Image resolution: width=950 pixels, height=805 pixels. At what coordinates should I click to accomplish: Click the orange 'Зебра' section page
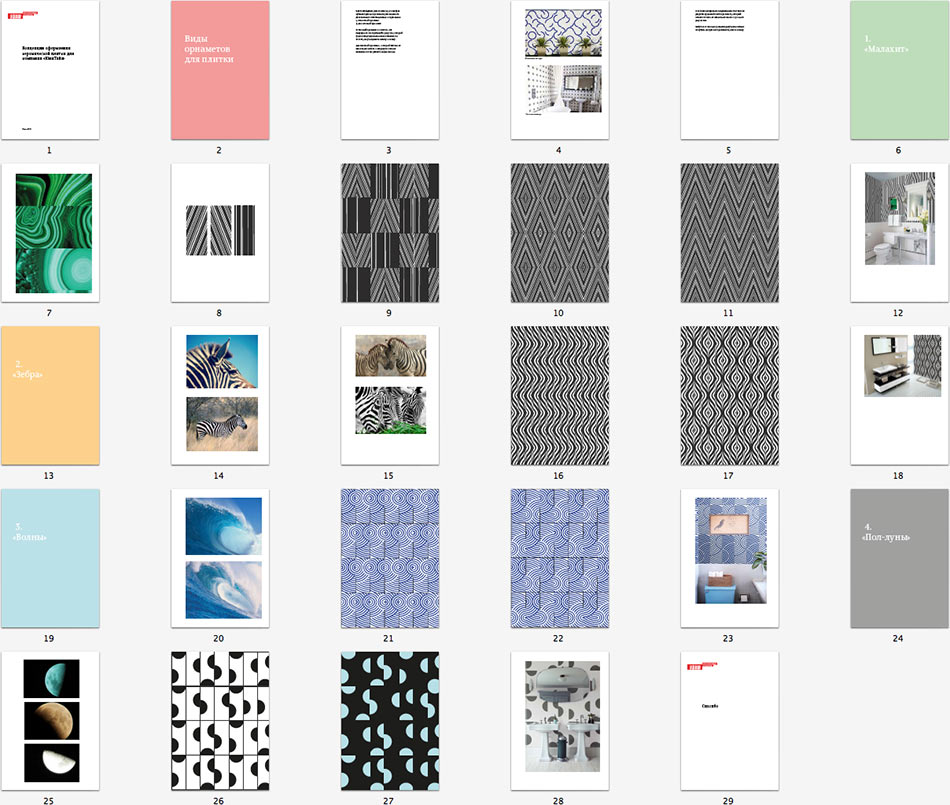tap(49, 395)
